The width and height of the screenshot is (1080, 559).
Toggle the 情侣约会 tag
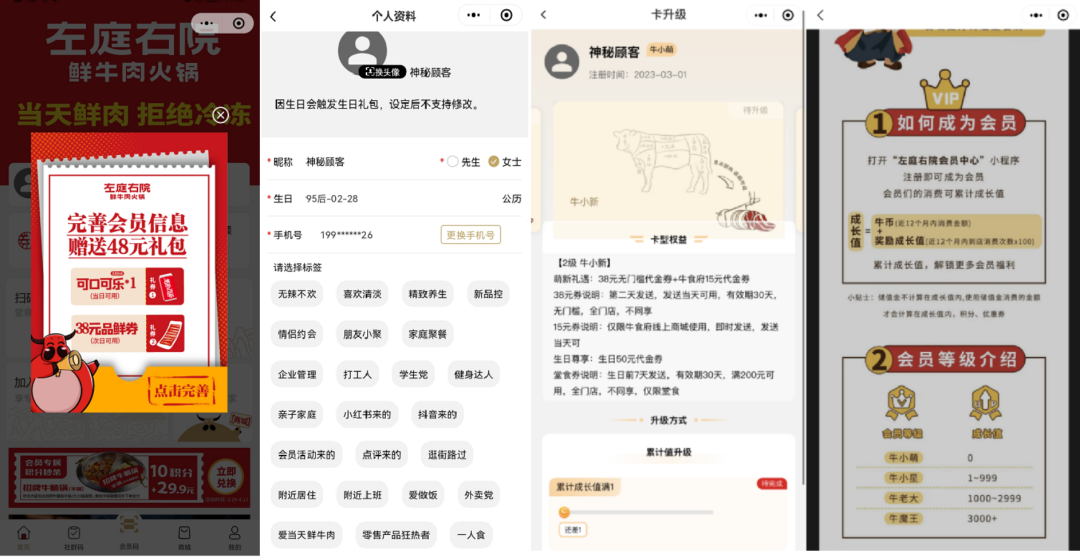coord(297,334)
